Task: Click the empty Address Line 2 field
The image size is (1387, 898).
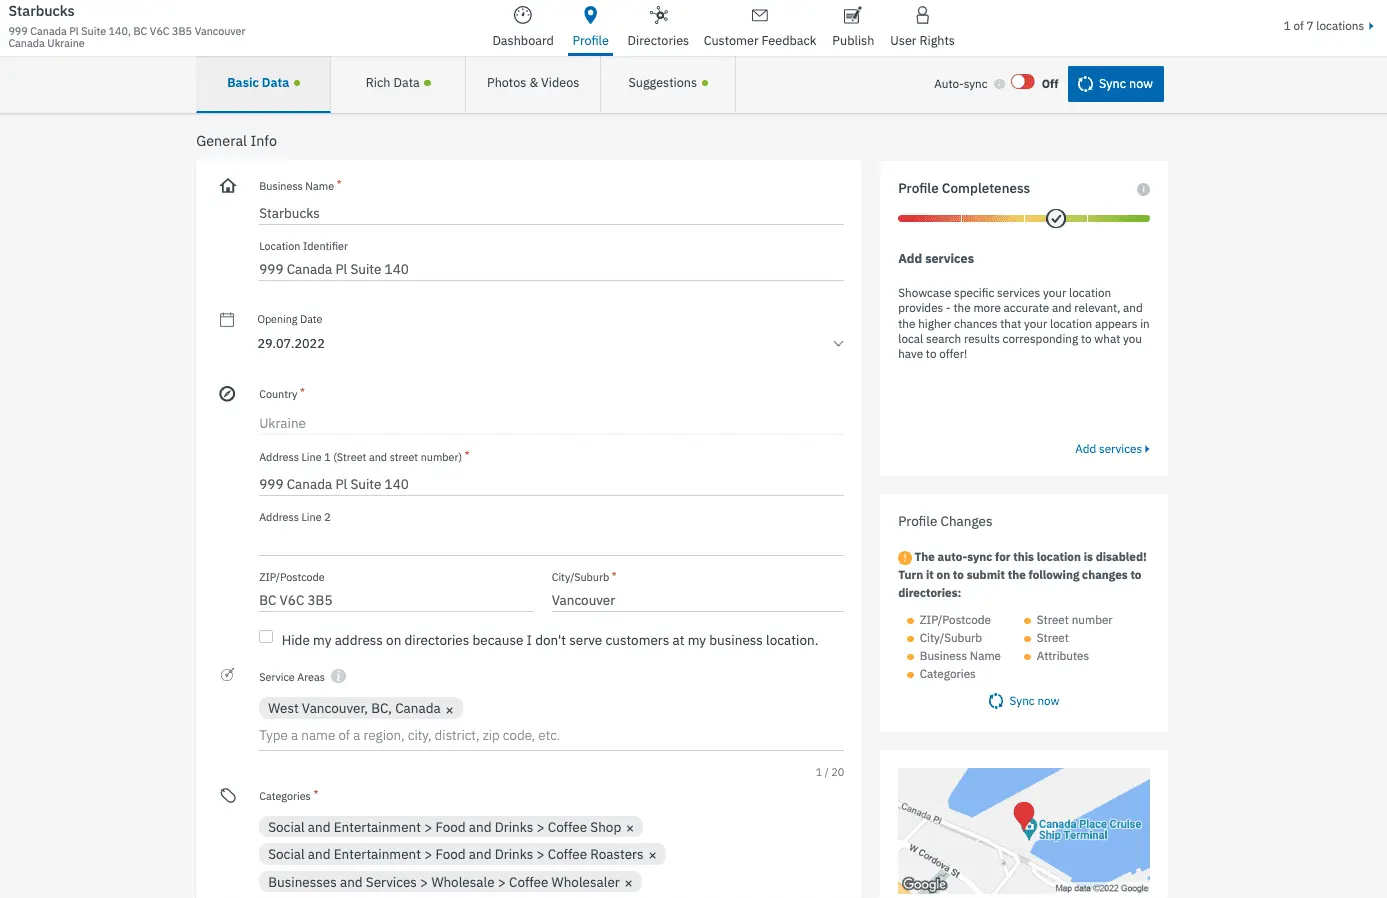Action: tap(551, 543)
